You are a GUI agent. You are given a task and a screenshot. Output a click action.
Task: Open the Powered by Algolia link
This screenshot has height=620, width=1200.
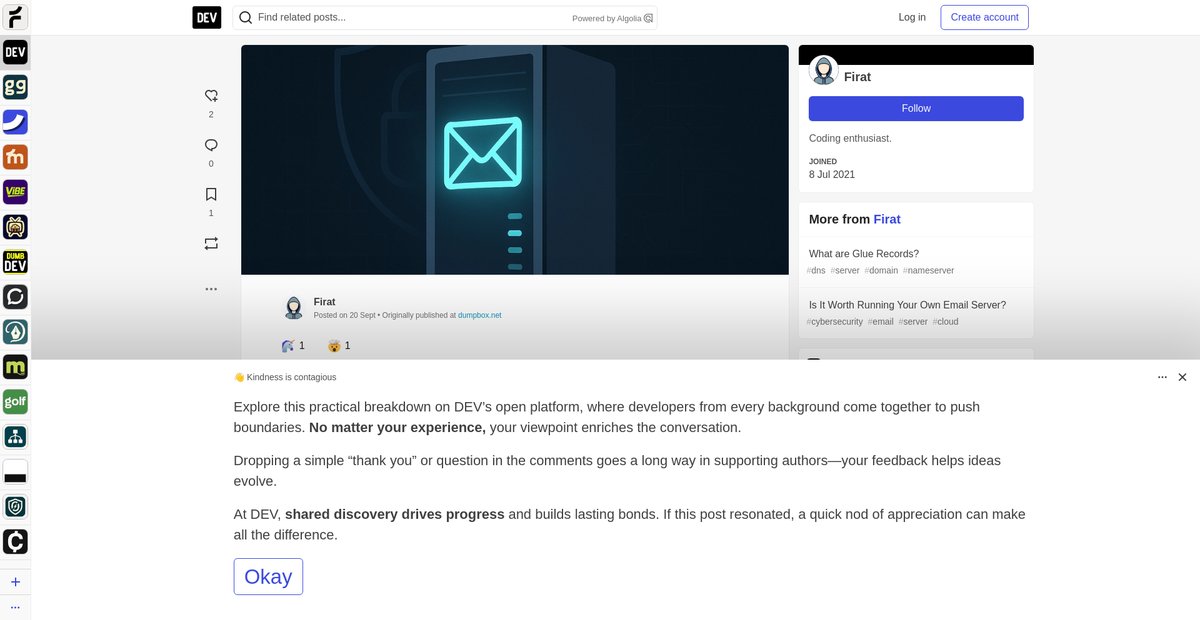click(612, 18)
